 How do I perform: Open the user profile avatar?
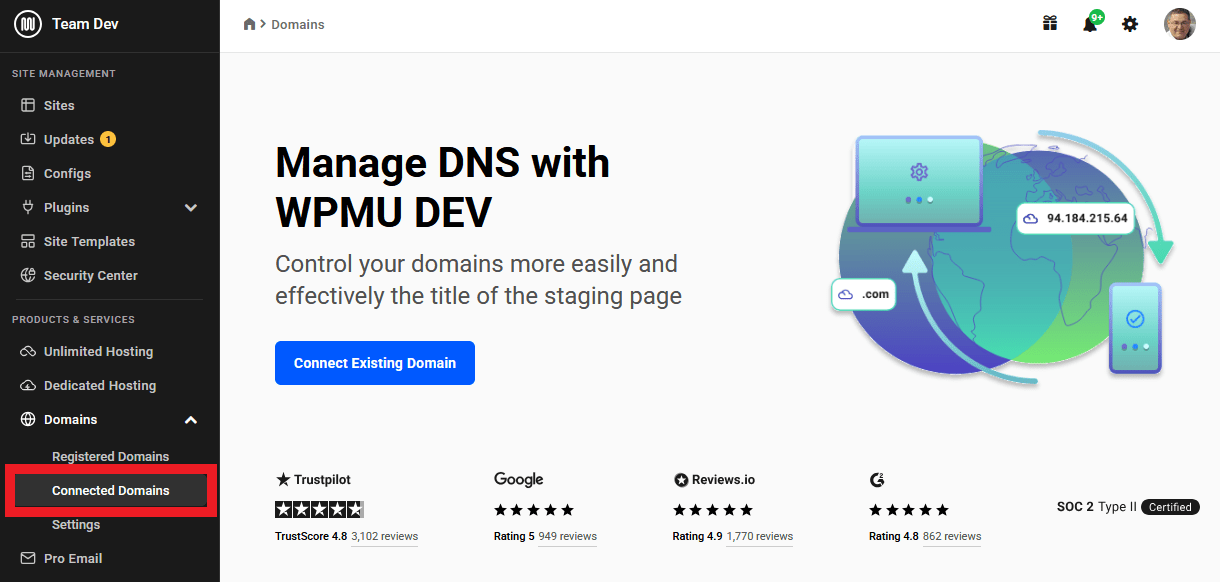coord(1180,24)
